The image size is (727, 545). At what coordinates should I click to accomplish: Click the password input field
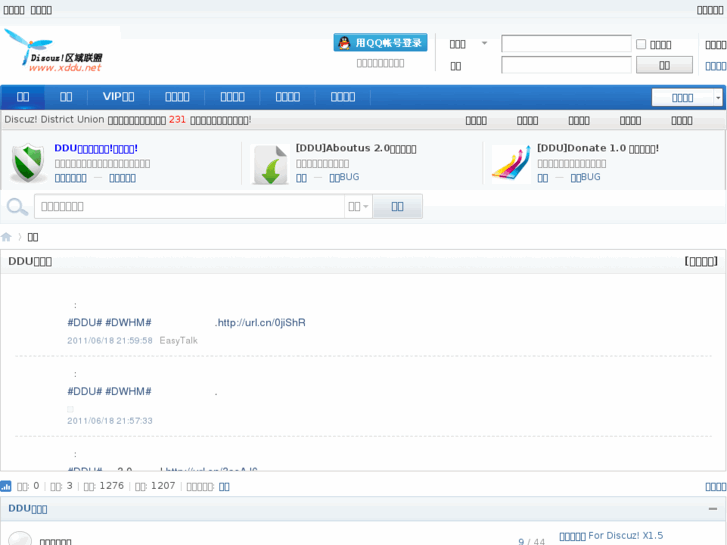click(x=566, y=65)
